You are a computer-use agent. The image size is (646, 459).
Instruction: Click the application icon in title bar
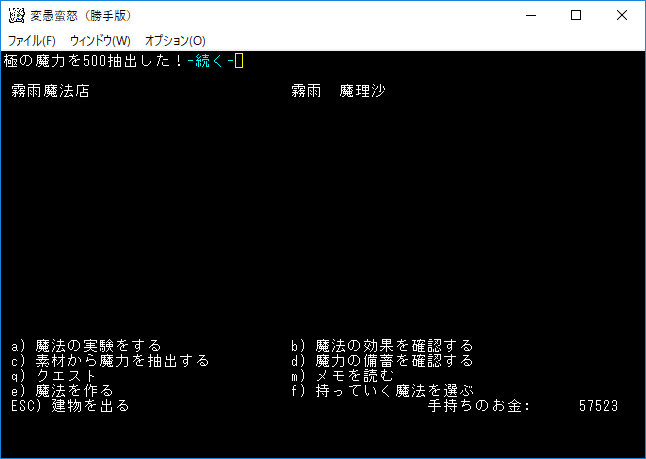click(x=16, y=16)
